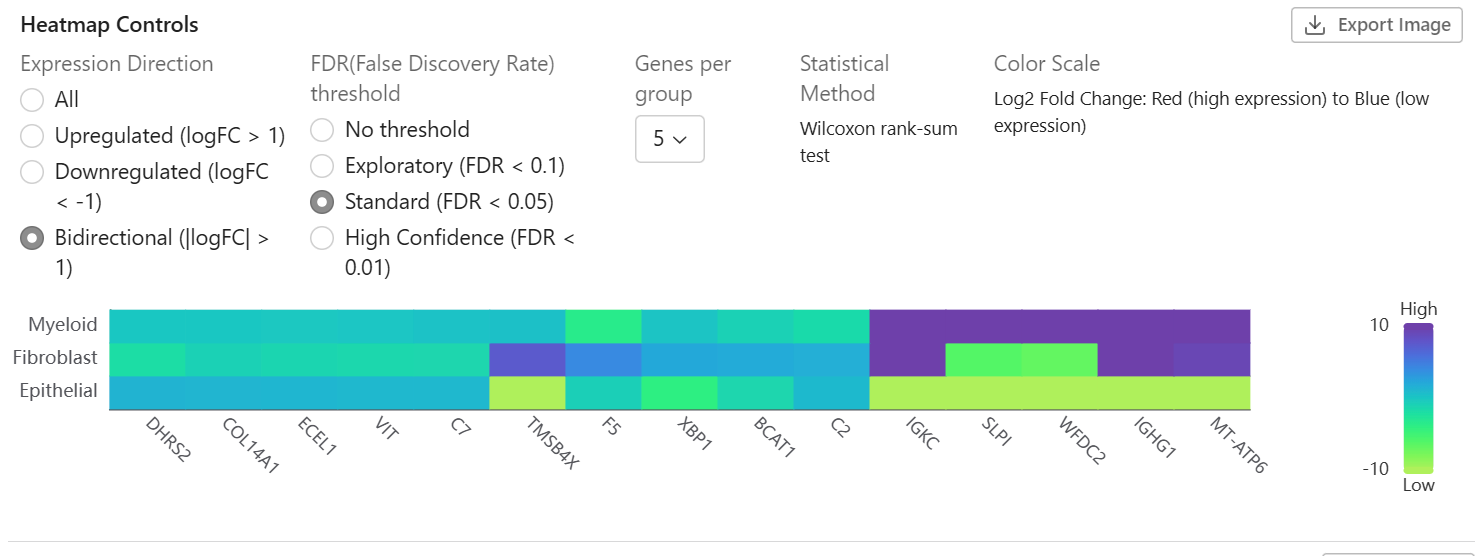
Task: Click the Epithelial row label
Action: [59, 391]
